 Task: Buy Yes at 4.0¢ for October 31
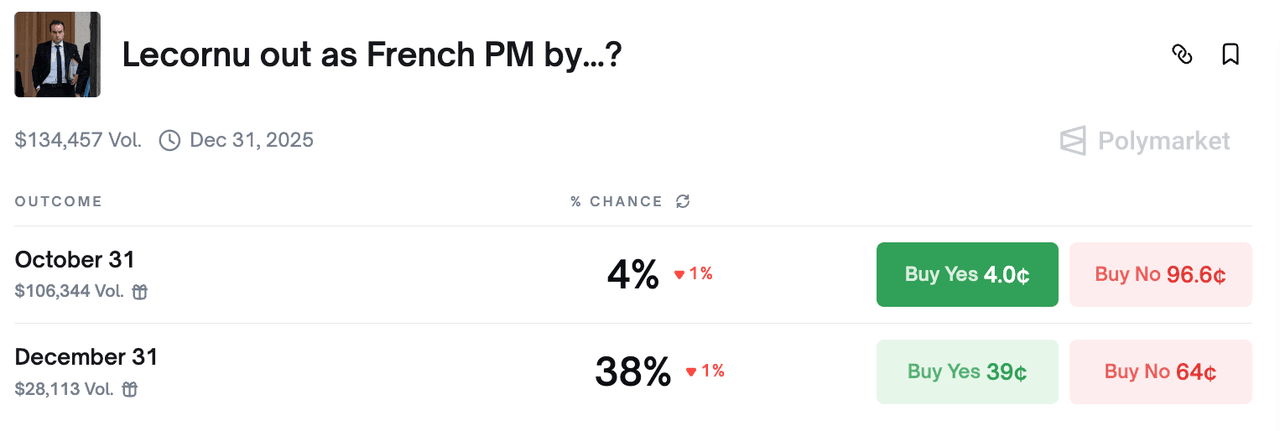(967, 274)
